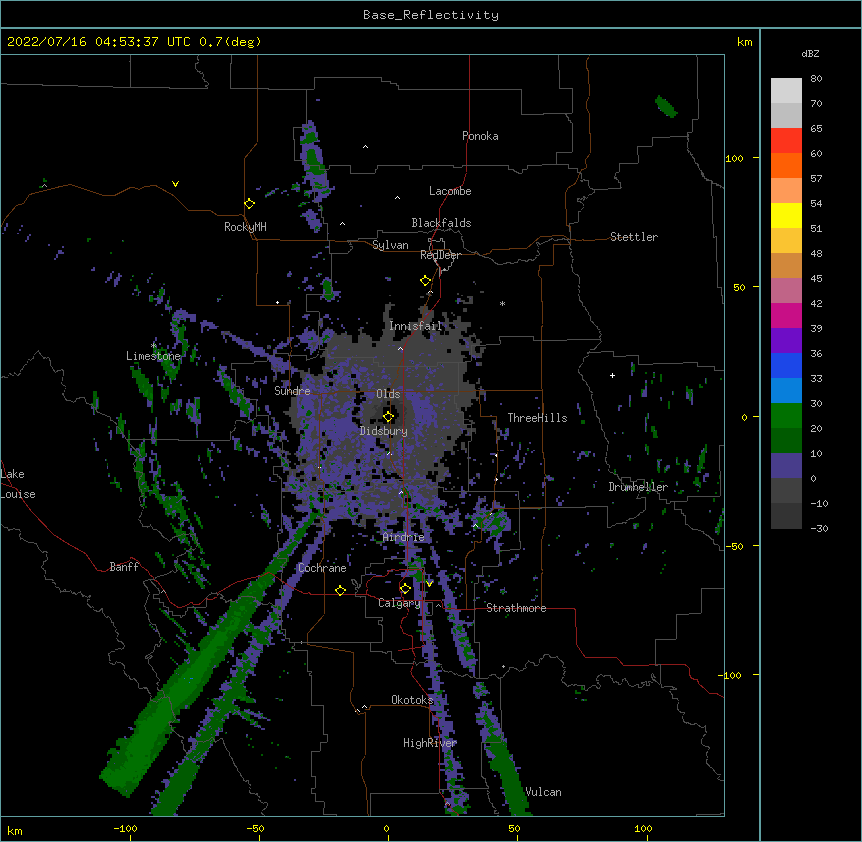
Task: Click the 65 value in the dBZ legend
Action: click(x=816, y=129)
